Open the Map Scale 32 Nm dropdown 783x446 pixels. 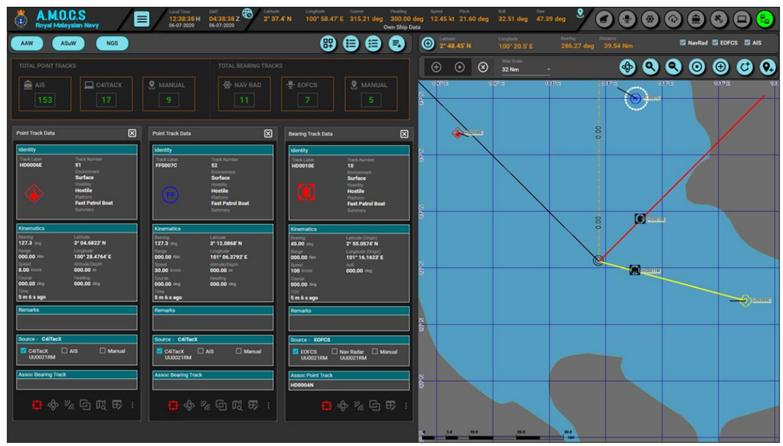click(525, 69)
